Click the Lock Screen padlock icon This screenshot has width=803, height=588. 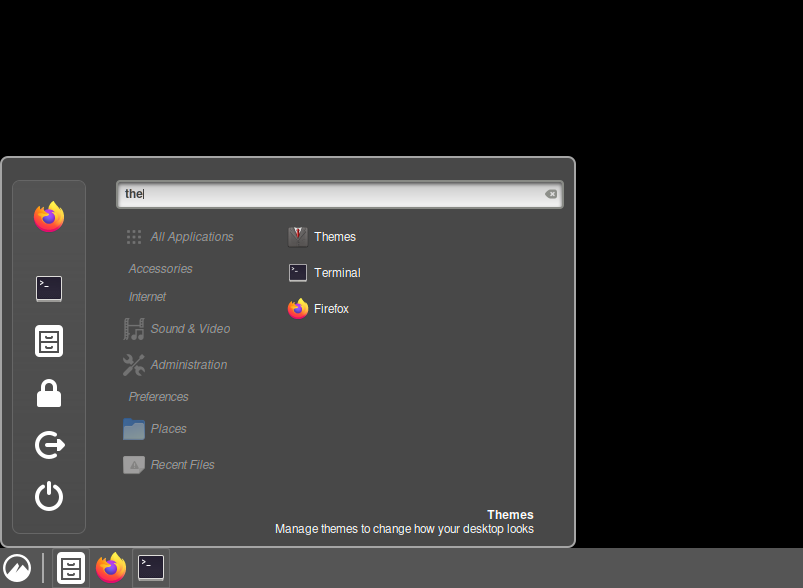49,393
